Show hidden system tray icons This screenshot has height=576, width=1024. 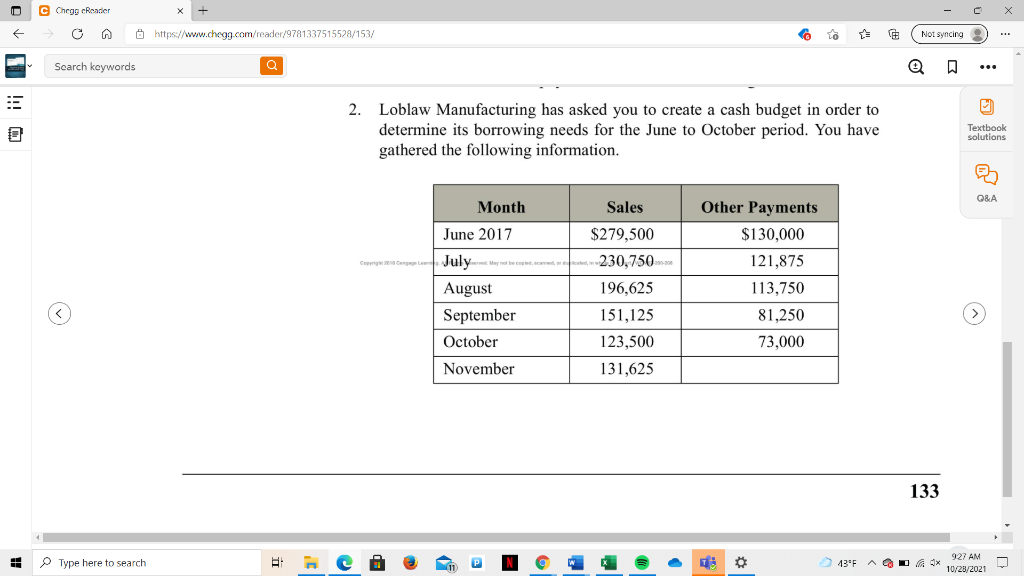(871, 563)
